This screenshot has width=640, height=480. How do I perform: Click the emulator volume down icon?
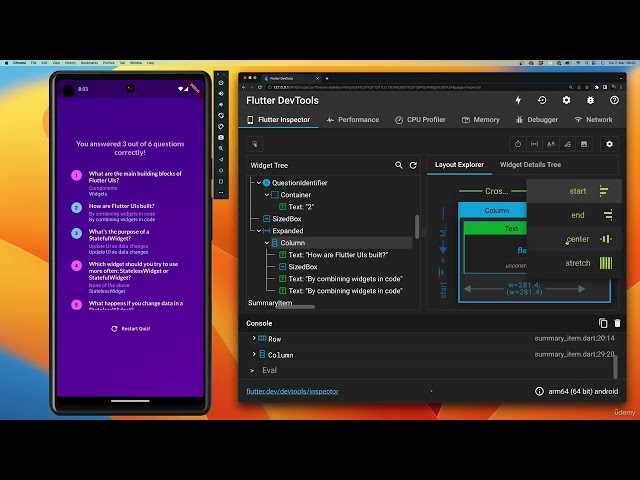point(221,104)
